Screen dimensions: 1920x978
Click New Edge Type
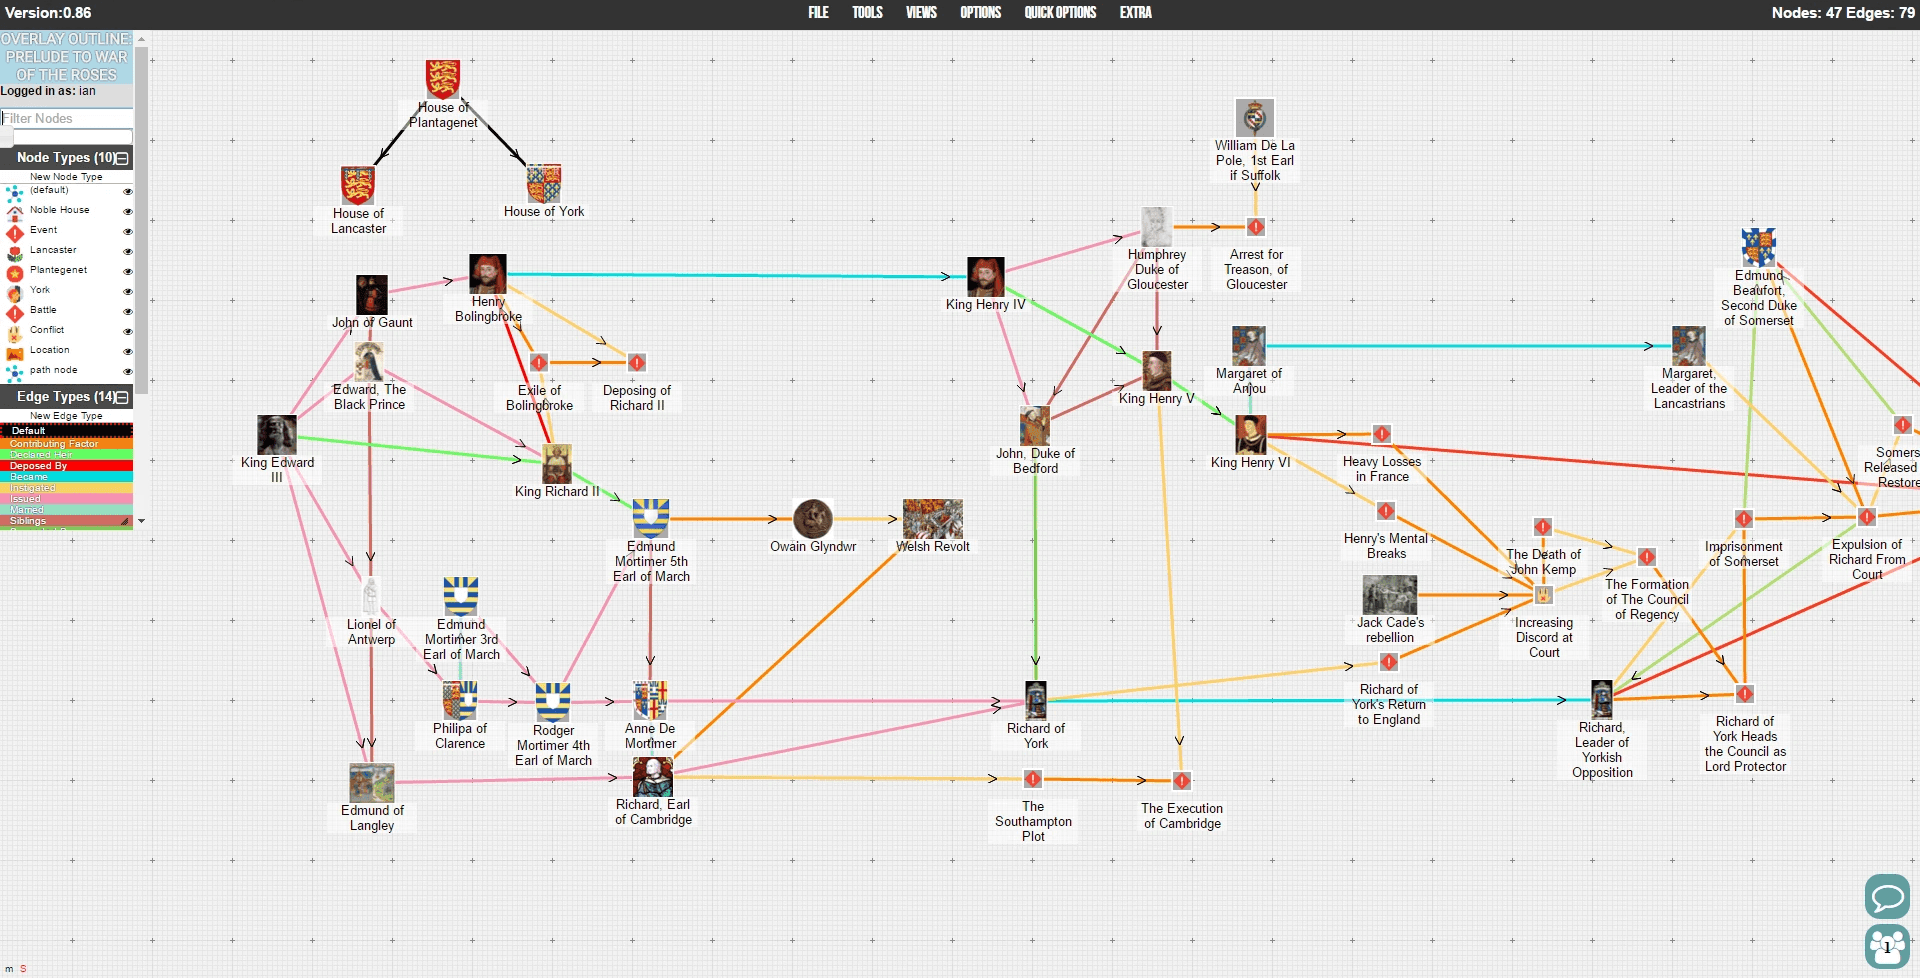point(67,415)
